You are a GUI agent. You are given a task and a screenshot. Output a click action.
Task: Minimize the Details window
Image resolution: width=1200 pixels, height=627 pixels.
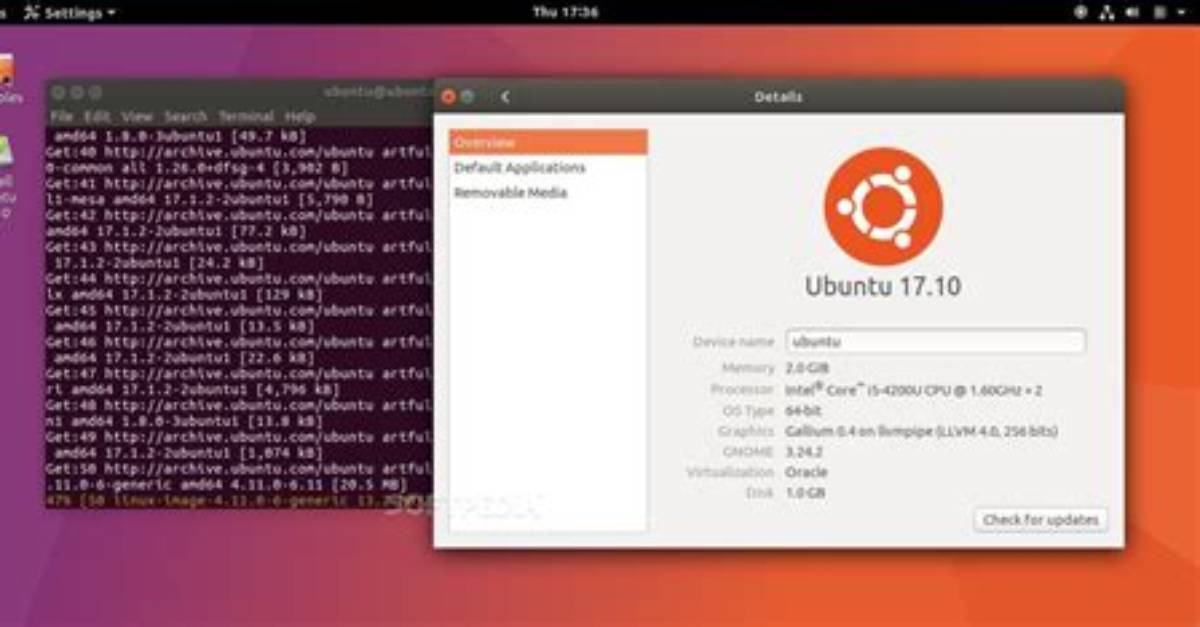[467, 97]
